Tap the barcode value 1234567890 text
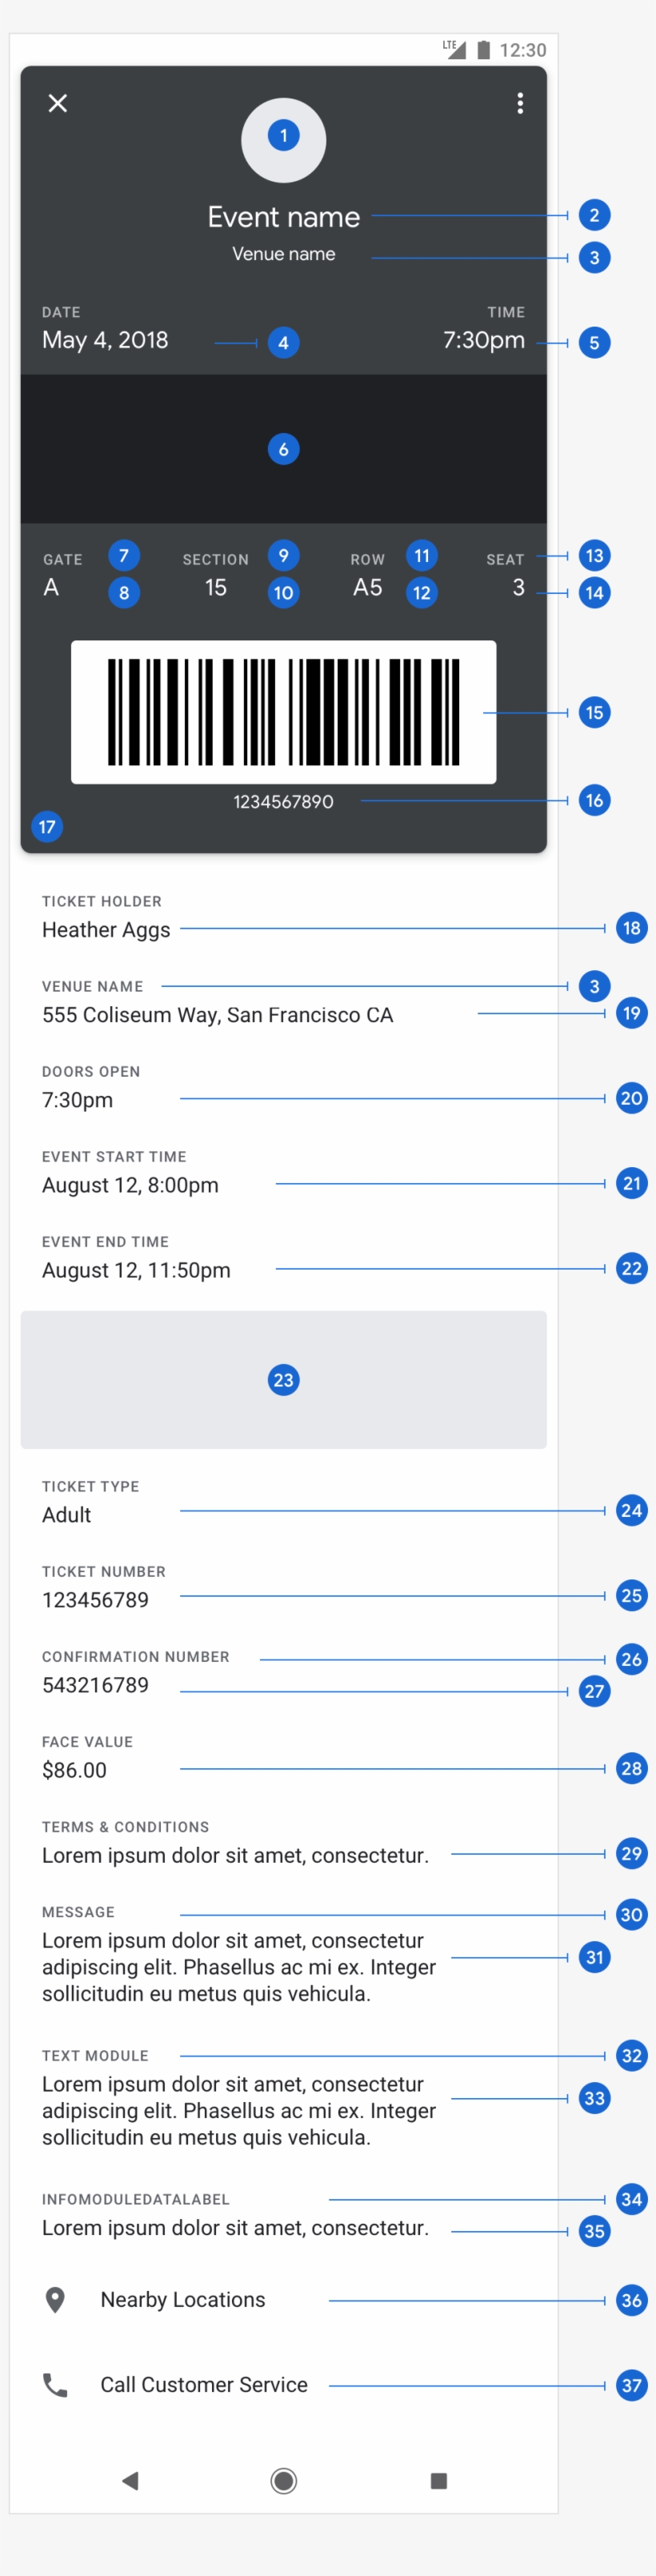Screen dimensions: 656x2576 [x=284, y=802]
